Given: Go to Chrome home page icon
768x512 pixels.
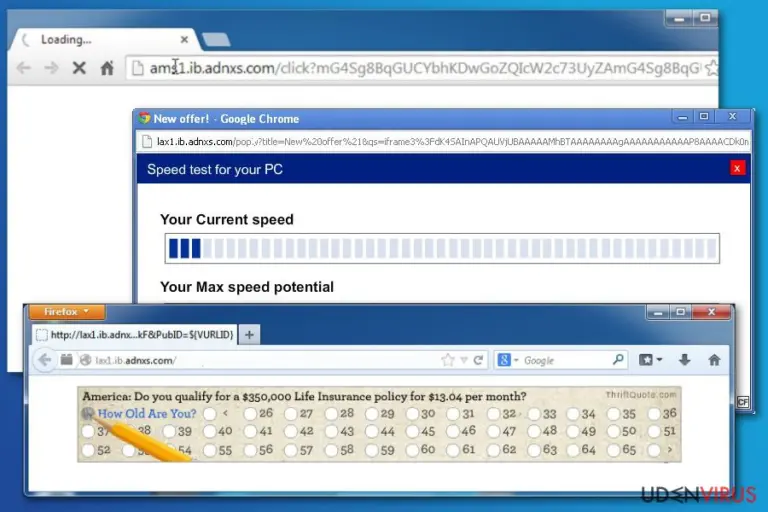Looking at the screenshot, I should click(107, 68).
